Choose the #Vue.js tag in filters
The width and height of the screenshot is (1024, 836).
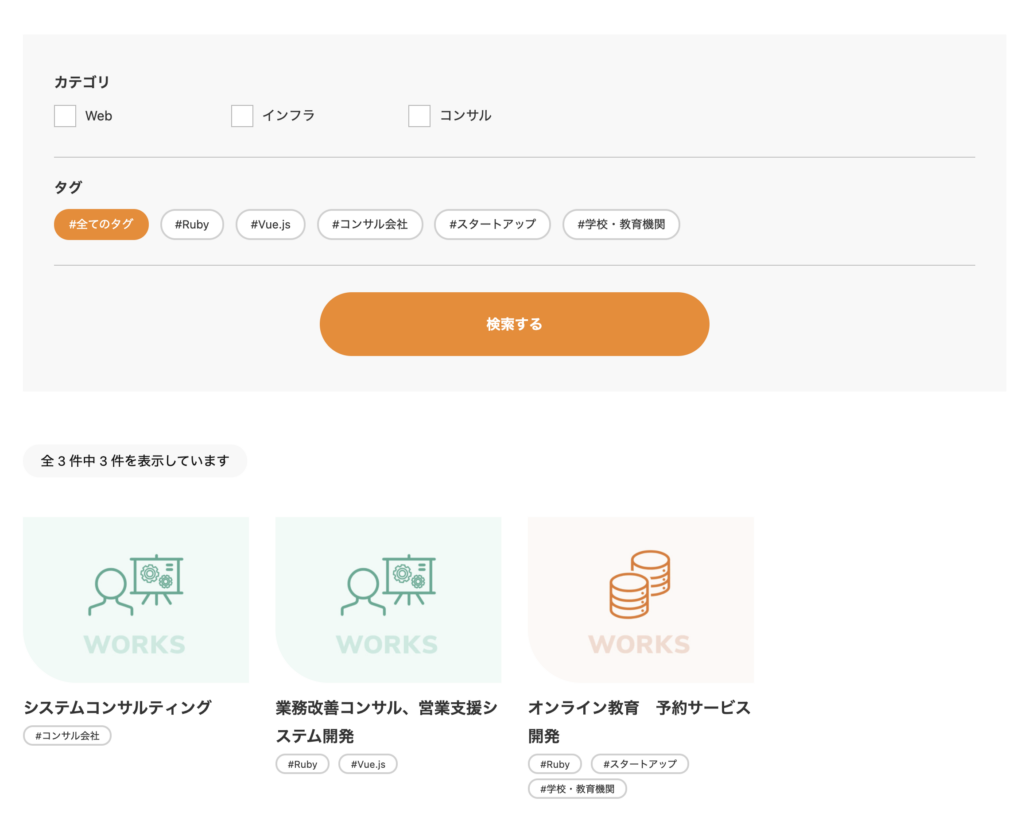click(x=271, y=225)
